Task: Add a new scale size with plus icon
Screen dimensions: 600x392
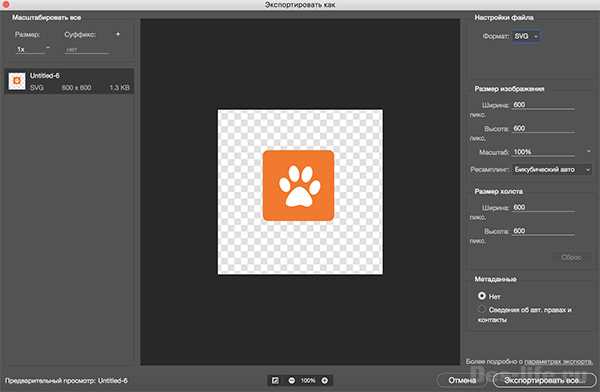Action: click(x=118, y=34)
